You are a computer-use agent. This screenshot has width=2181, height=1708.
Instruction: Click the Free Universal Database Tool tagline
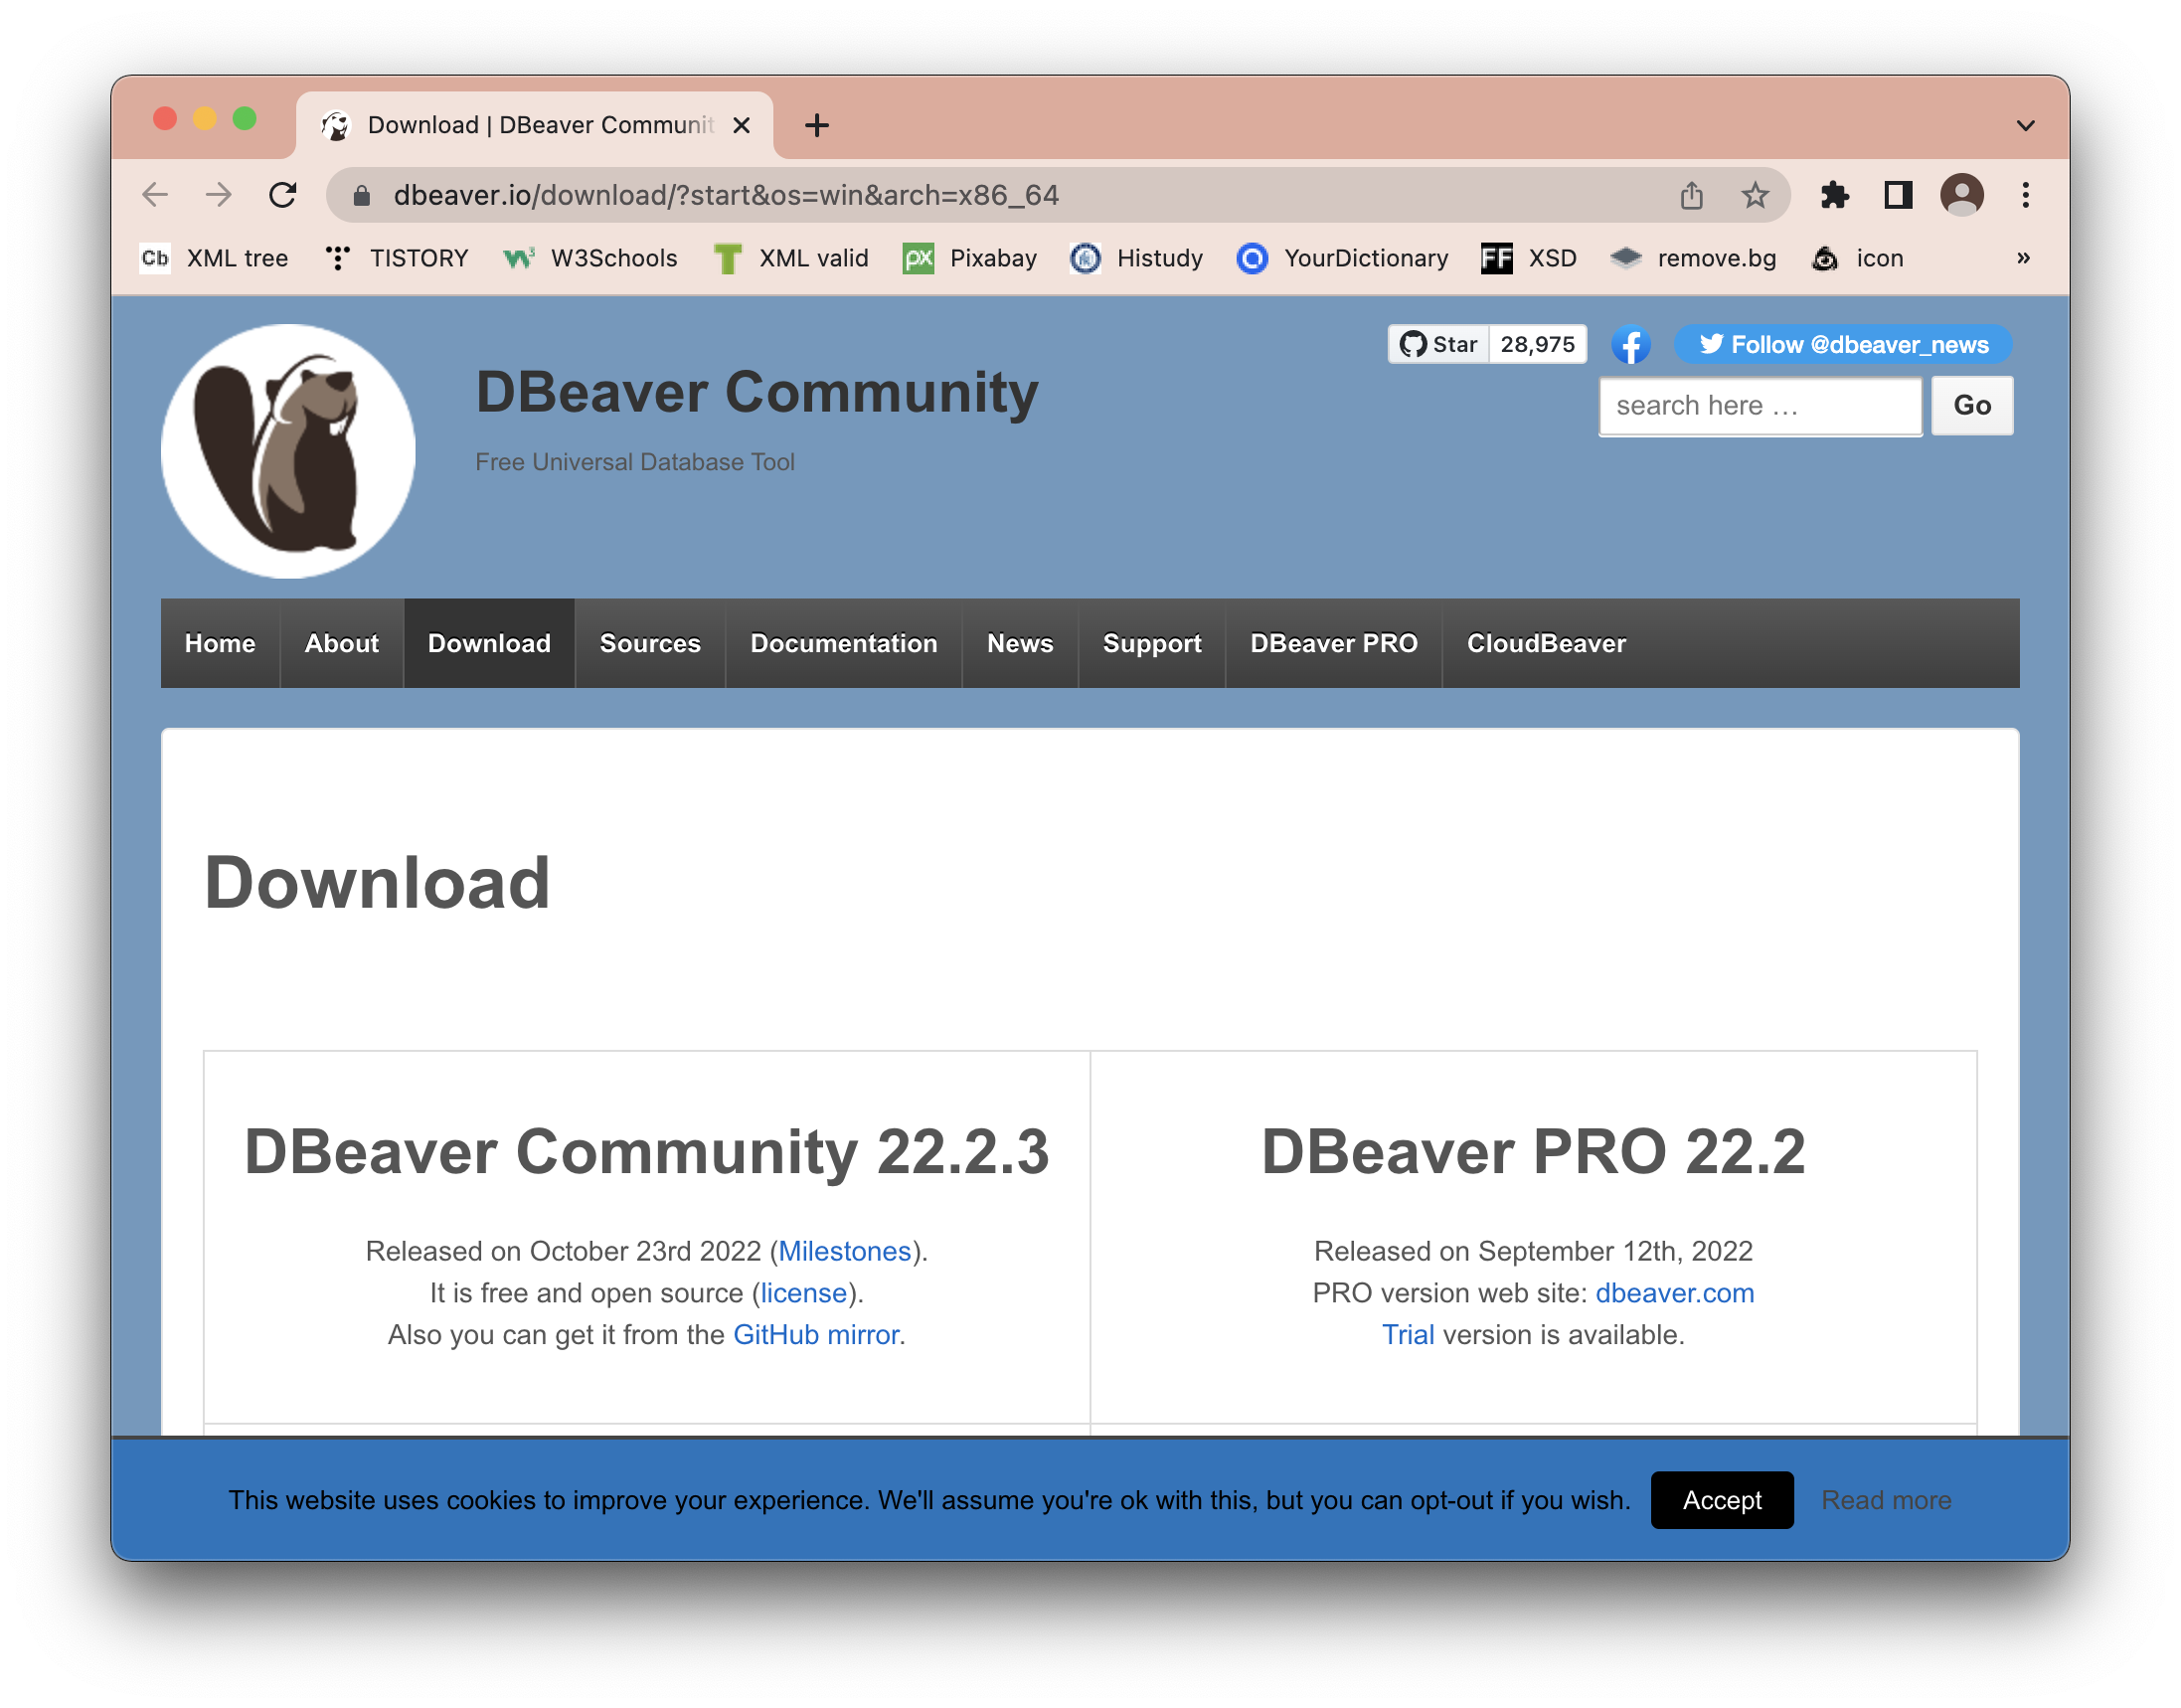tap(635, 462)
